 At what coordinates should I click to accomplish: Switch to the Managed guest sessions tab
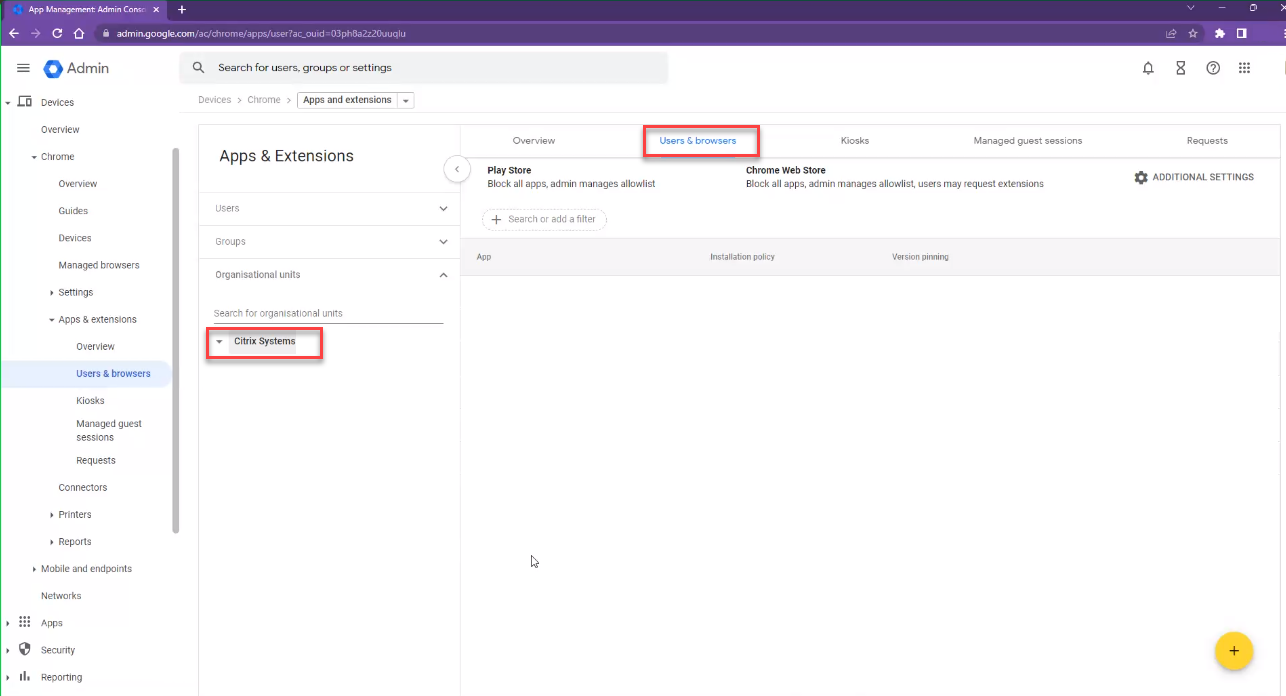1027,141
